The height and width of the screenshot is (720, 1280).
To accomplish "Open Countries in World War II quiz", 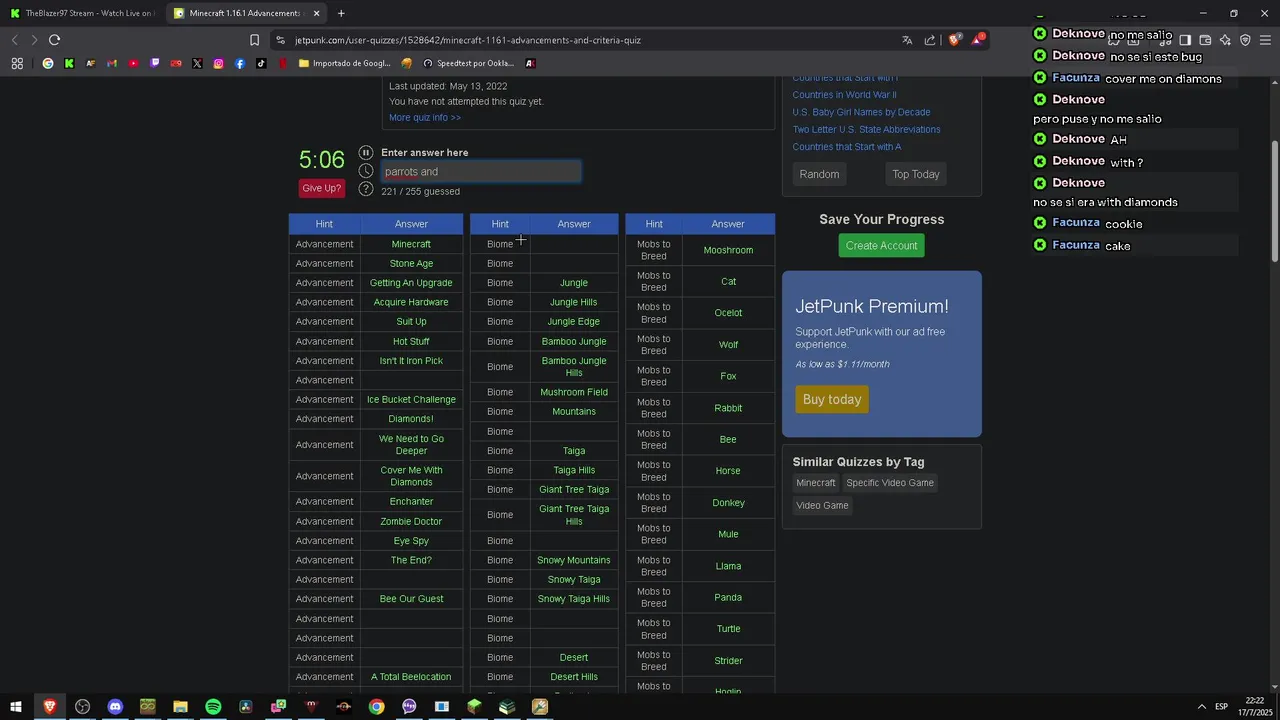I will point(844,95).
